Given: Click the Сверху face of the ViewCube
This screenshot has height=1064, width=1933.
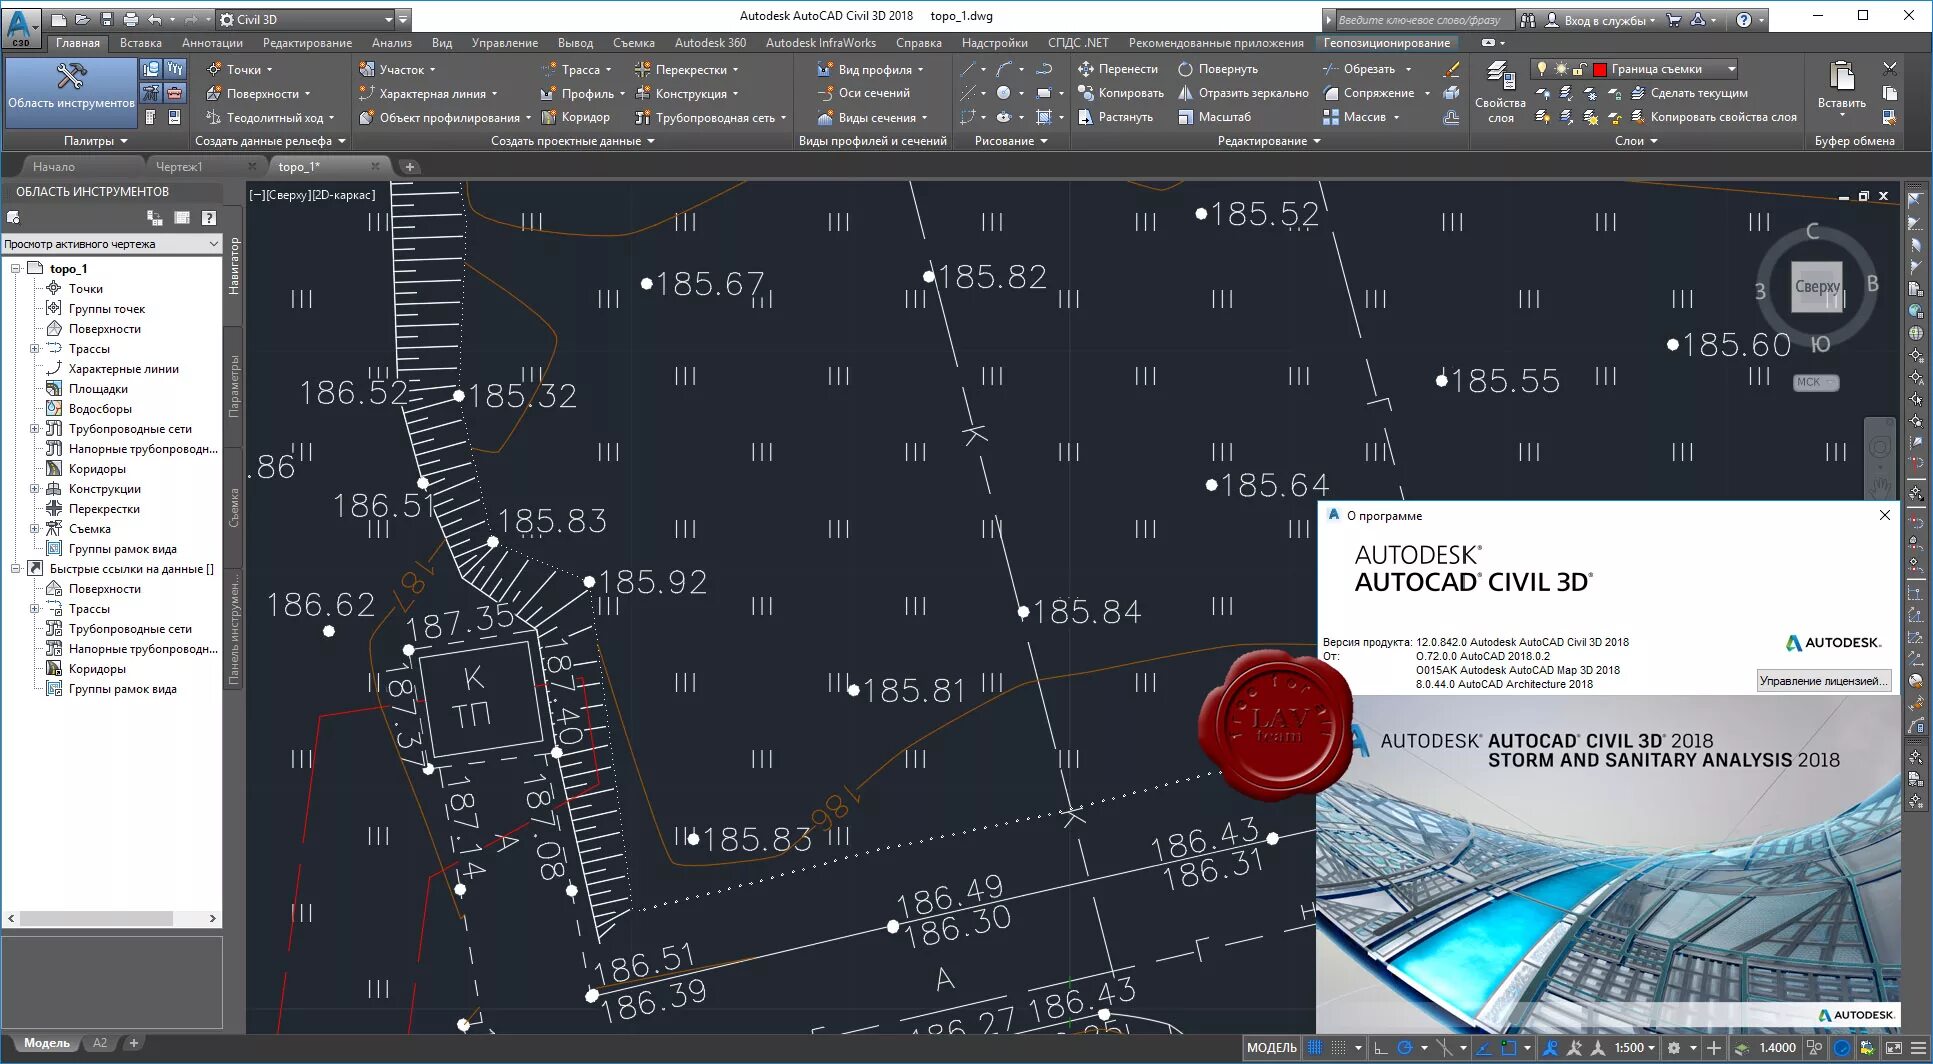Looking at the screenshot, I should point(1816,287).
